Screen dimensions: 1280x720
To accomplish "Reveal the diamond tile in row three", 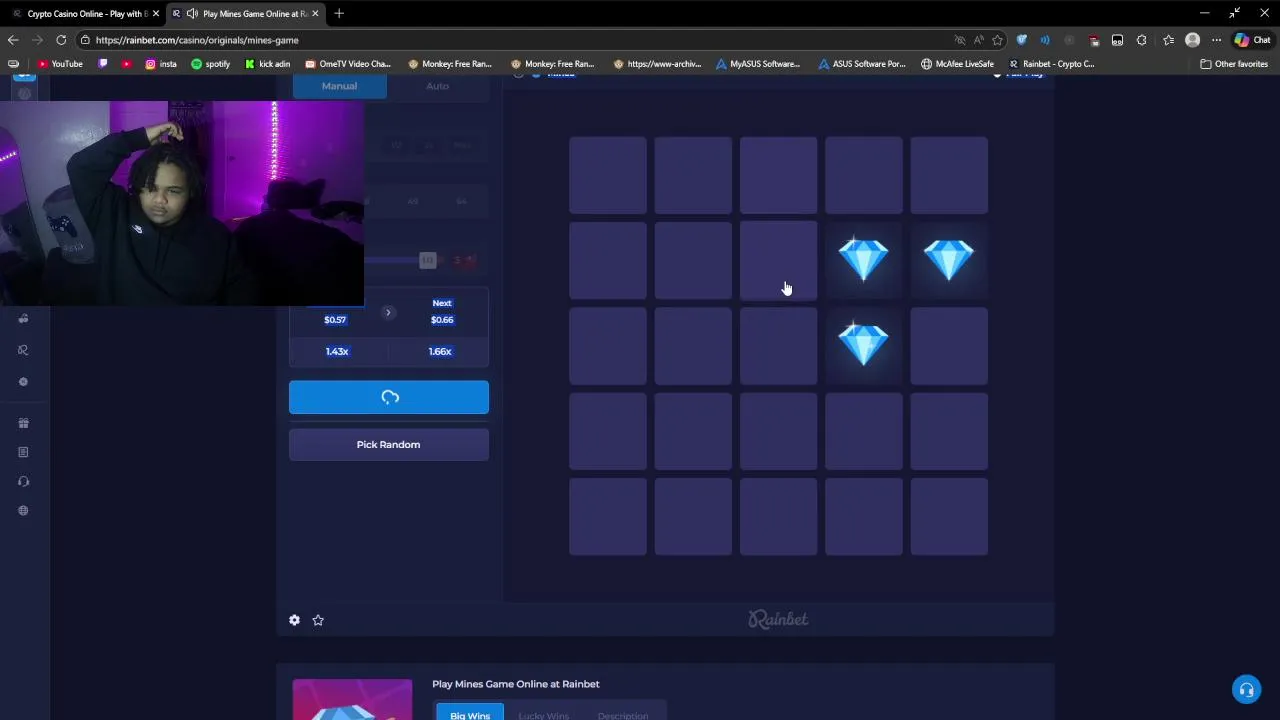I will 864,346.
